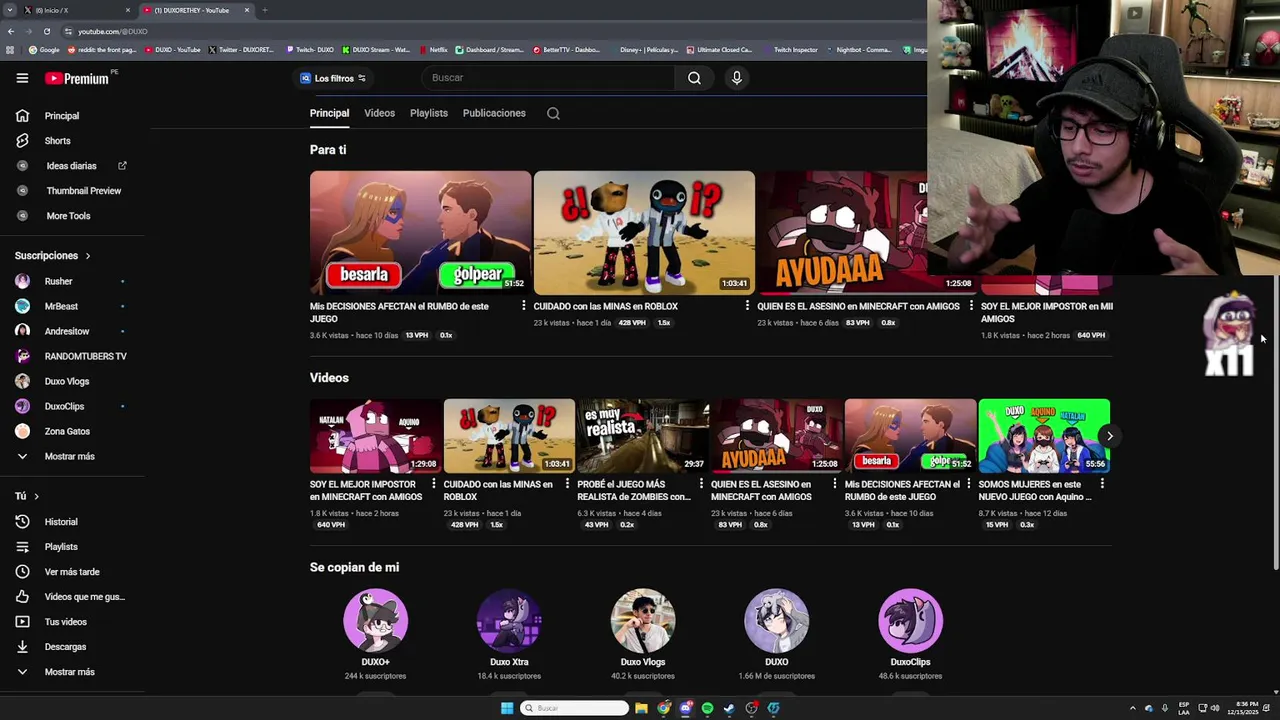Viewport: 1280px width, 720px height.
Task: Click the page vertical scrollbar
Action: [x=1274, y=420]
